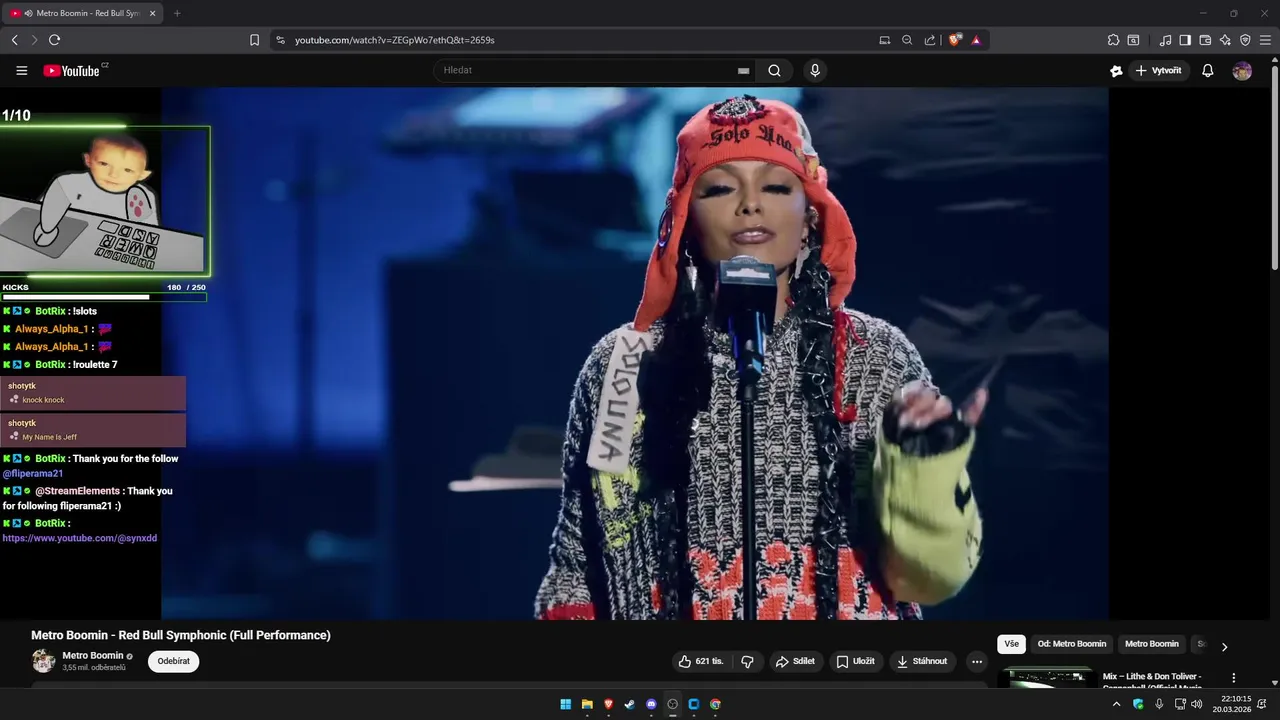1280x720 pixels.
Task: Select the Metro Boomin browser tab
Action: click(80, 14)
